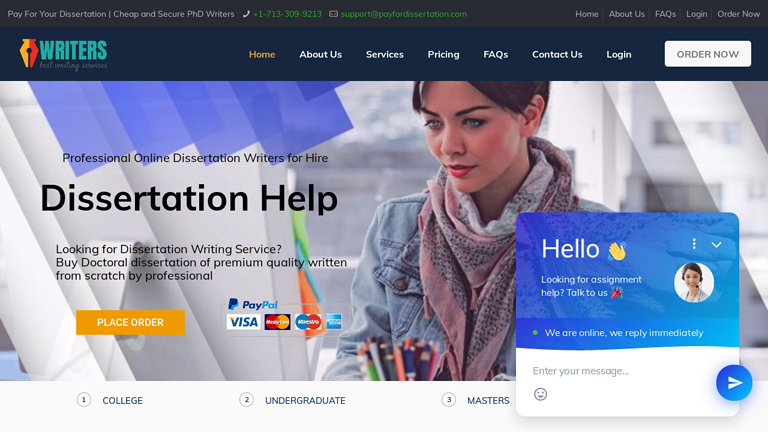The height and width of the screenshot is (432, 768).
Task: Click the support agent avatar
Action: pyautogui.click(x=694, y=283)
